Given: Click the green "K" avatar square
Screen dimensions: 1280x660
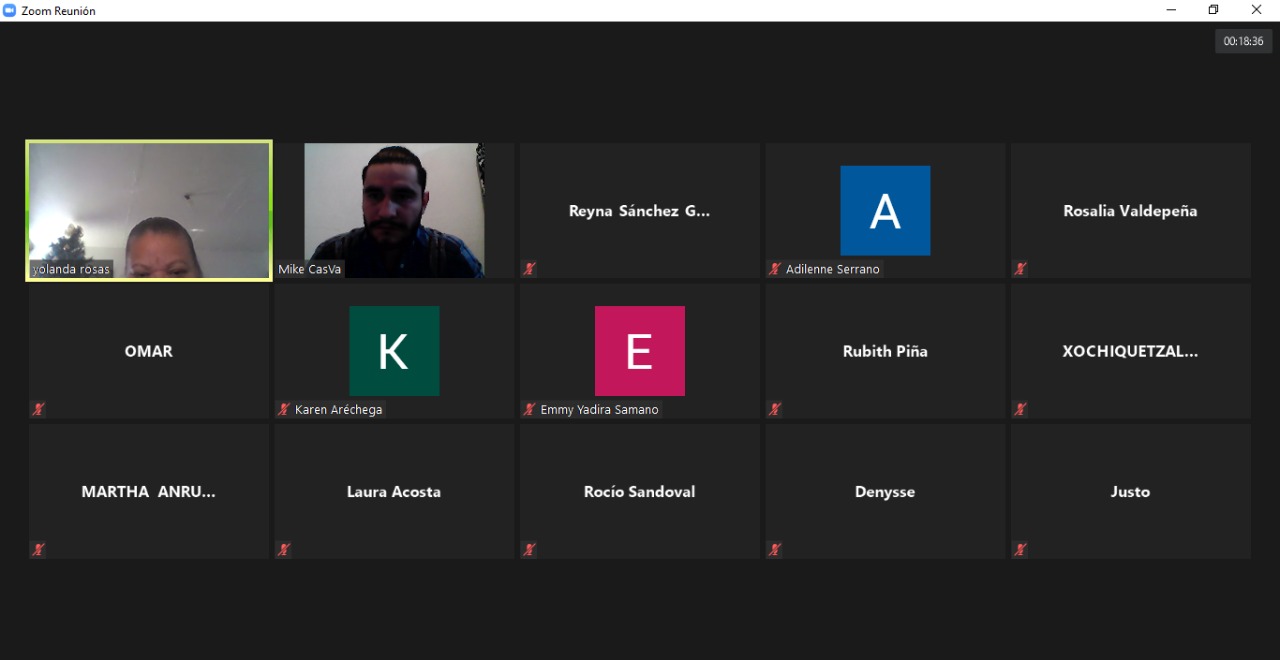Looking at the screenshot, I should tap(394, 351).
